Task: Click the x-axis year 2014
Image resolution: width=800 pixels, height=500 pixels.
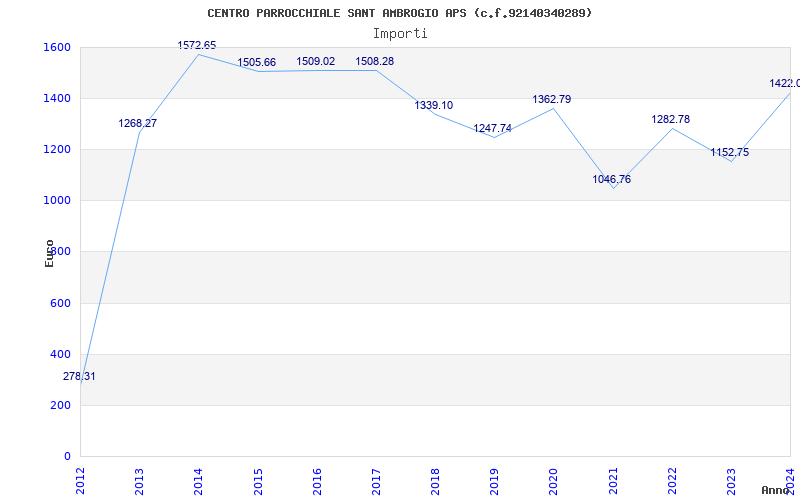Action: click(198, 481)
